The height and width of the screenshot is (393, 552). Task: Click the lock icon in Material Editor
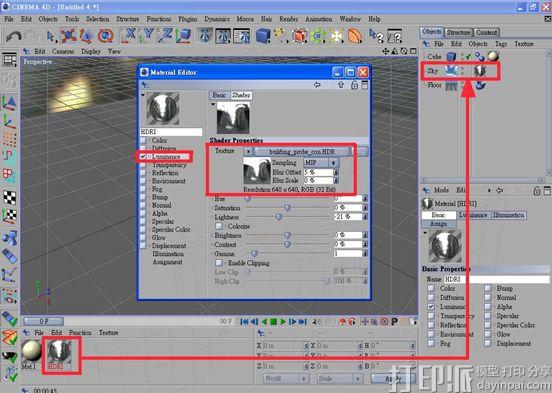tap(354, 85)
